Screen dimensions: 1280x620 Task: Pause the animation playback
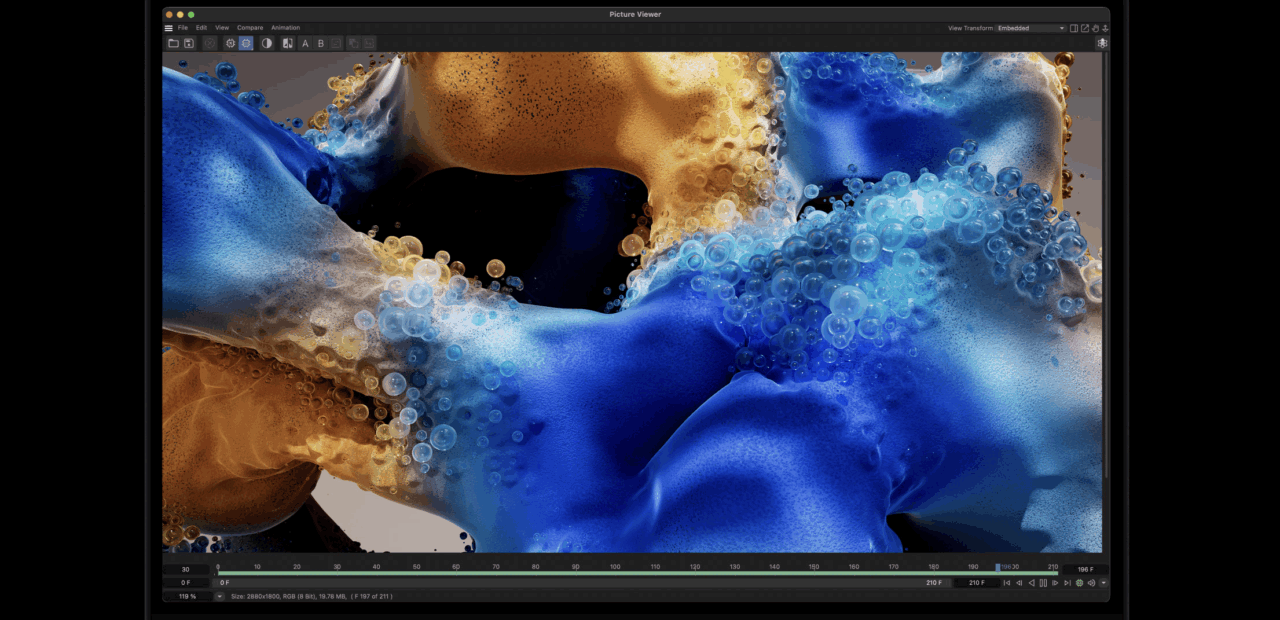[x=1043, y=583]
